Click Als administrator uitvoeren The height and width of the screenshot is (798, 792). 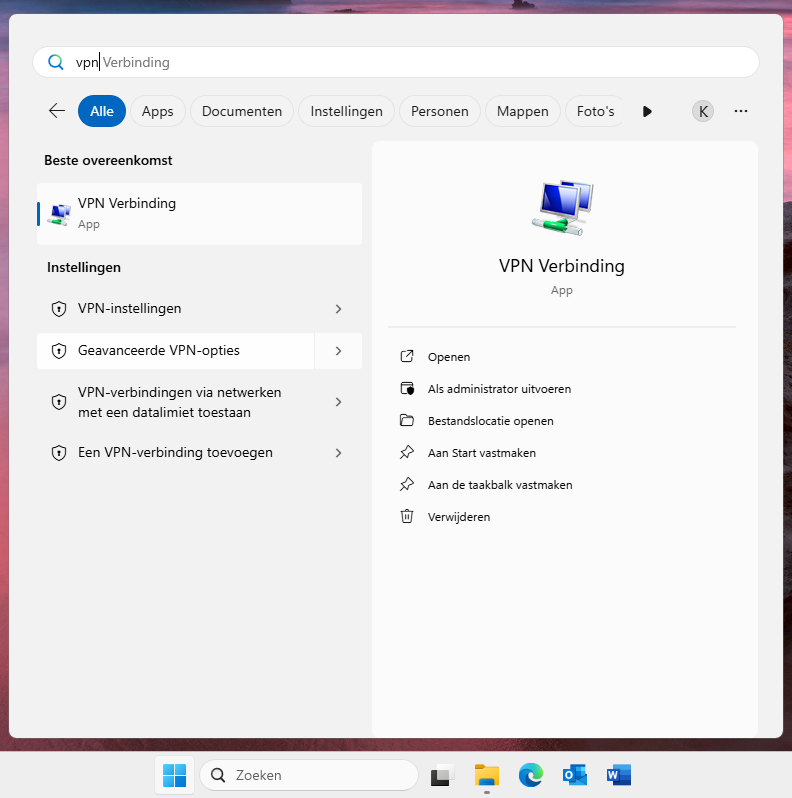click(x=499, y=389)
